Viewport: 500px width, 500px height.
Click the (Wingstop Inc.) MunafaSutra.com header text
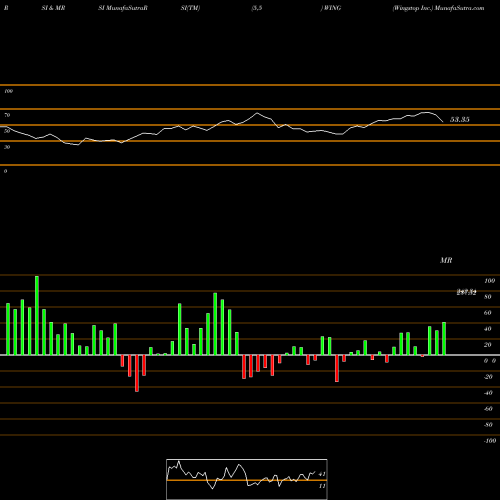(x=438, y=8)
